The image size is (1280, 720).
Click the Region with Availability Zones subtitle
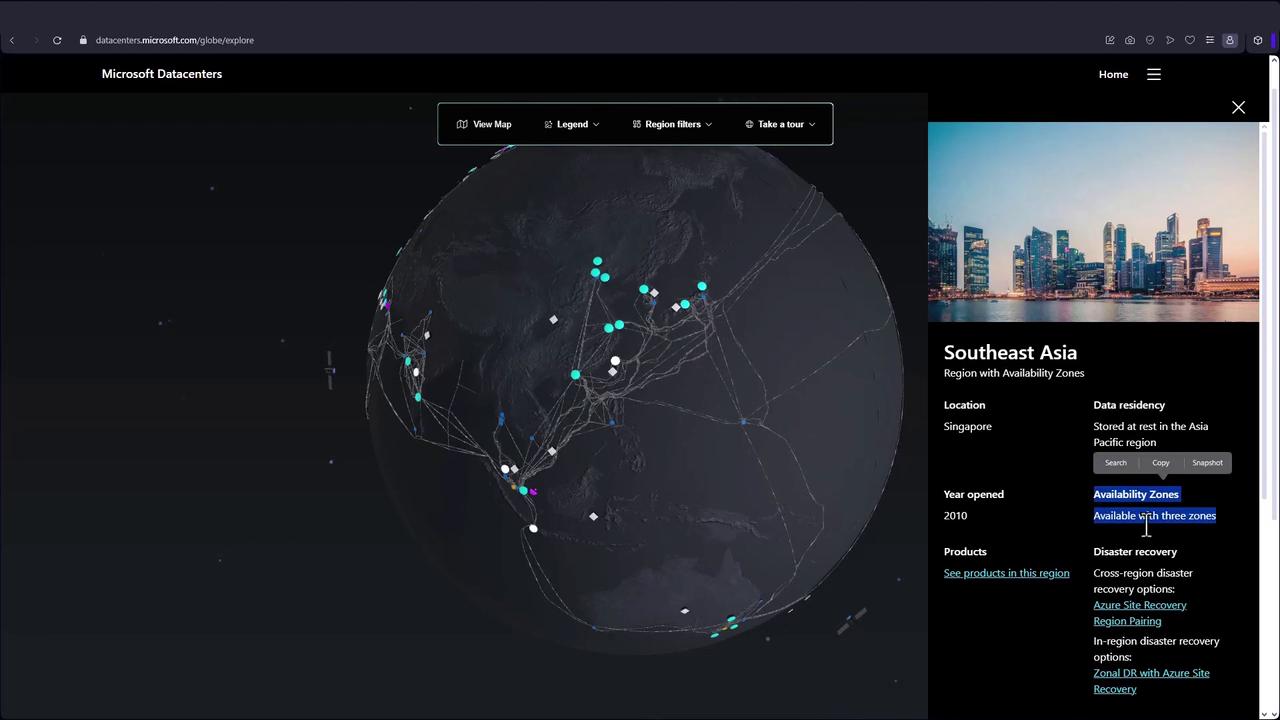1014,373
